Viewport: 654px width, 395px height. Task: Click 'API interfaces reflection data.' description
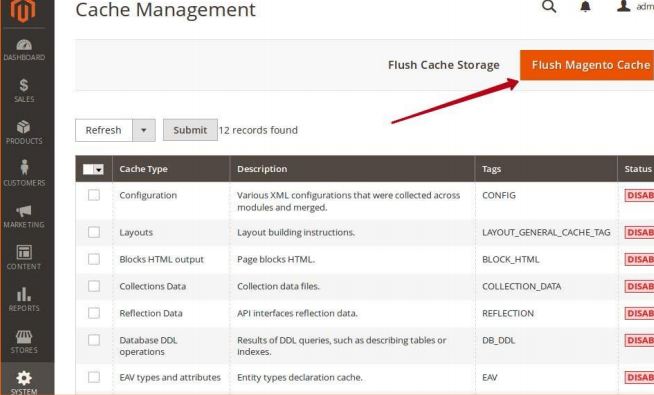point(297,313)
